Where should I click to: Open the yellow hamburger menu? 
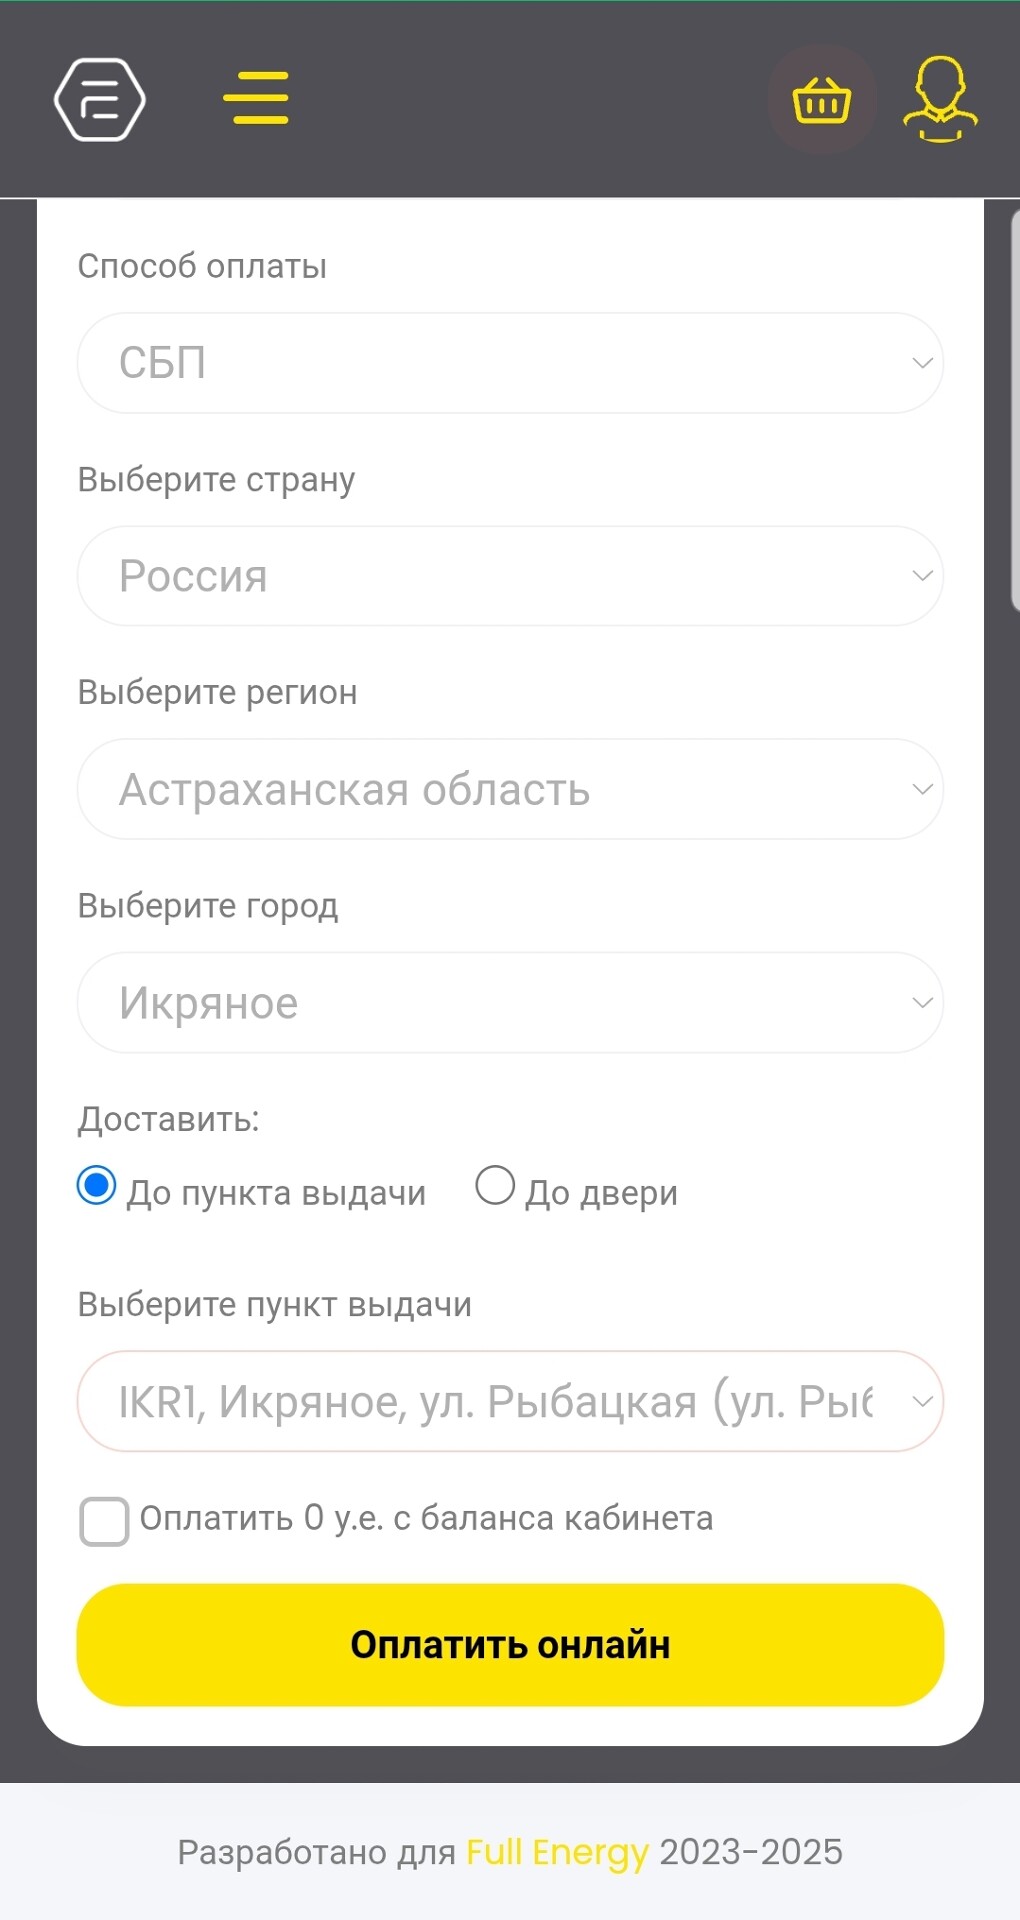pyautogui.click(x=256, y=98)
